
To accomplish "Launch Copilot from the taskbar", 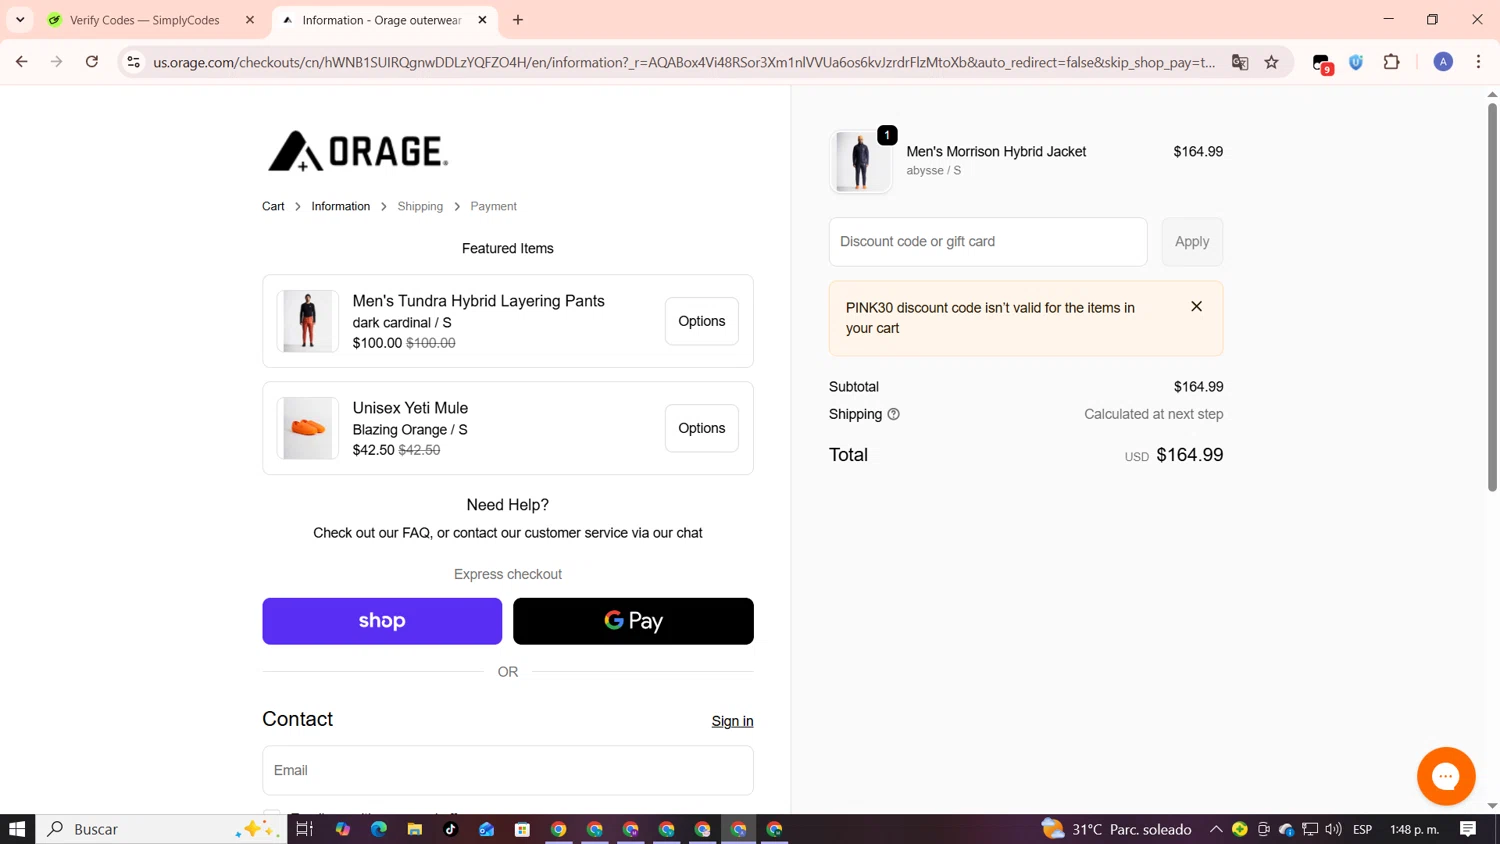I will coord(343,829).
